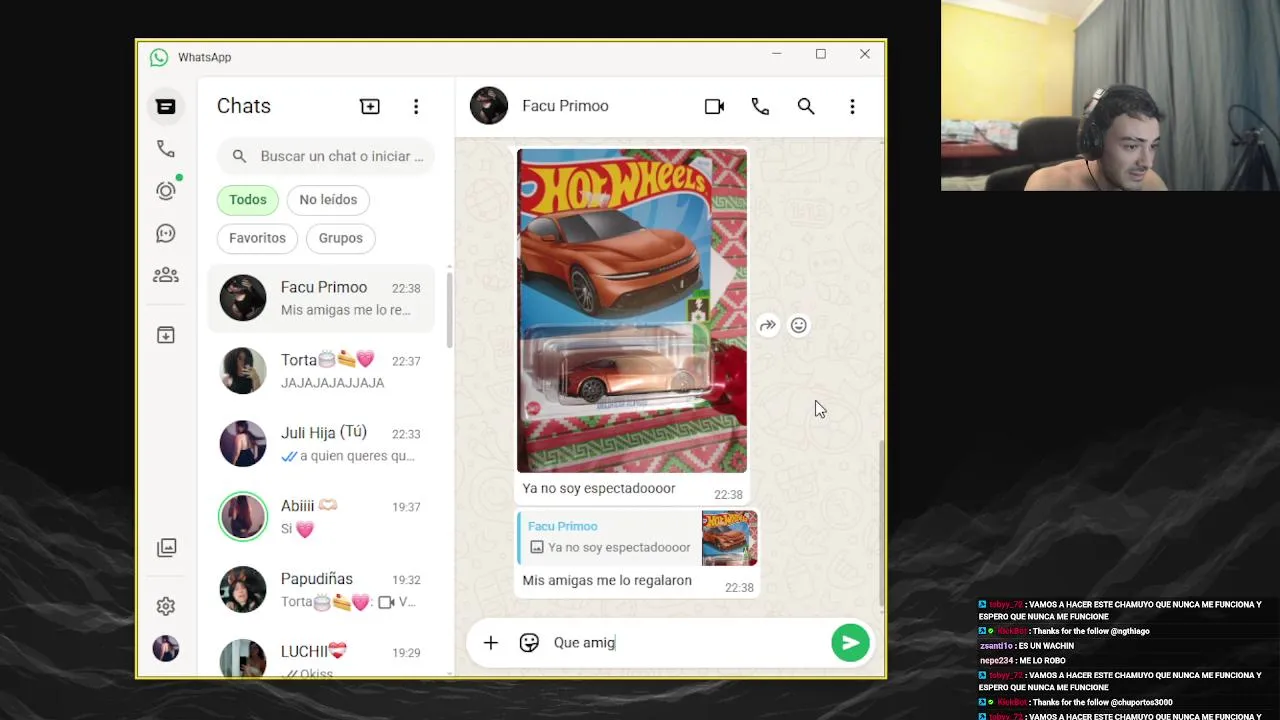1280x720 pixels.
Task: Open your profile avatar in sidebar
Action: (x=166, y=648)
